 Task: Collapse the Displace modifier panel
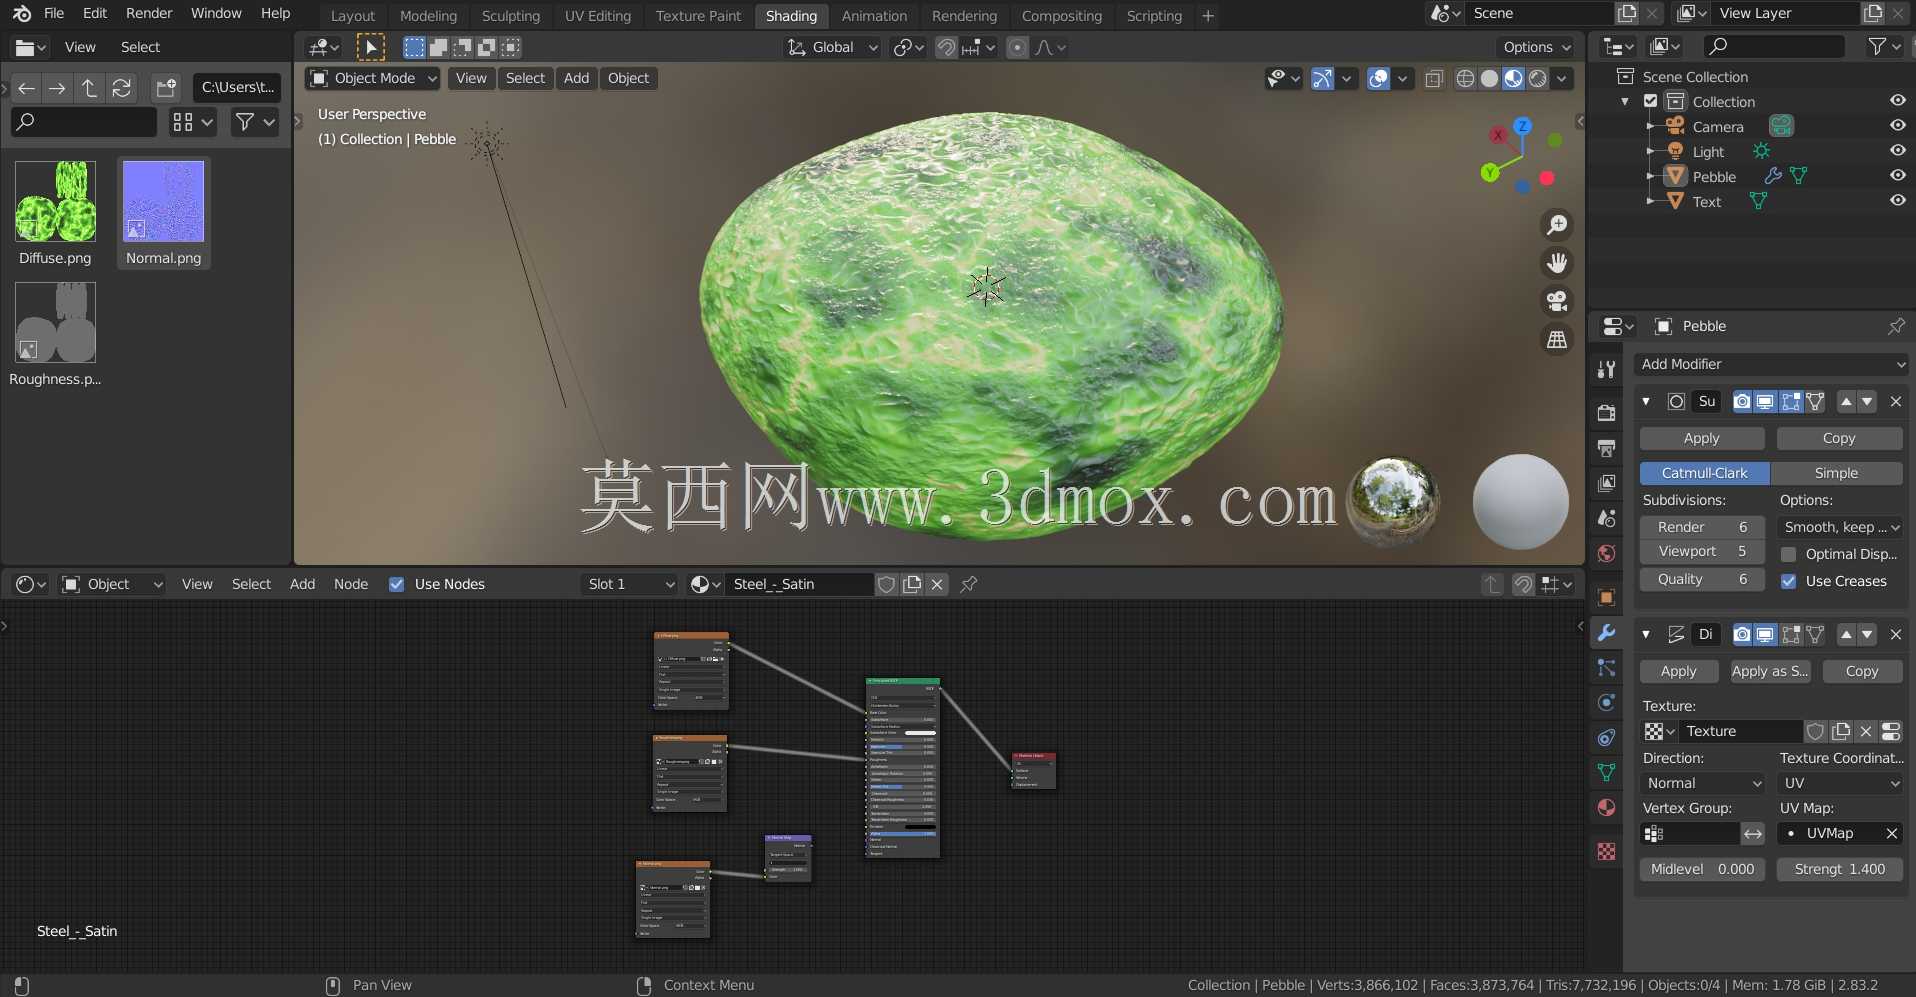pyautogui.click(x=1646, y=634)
